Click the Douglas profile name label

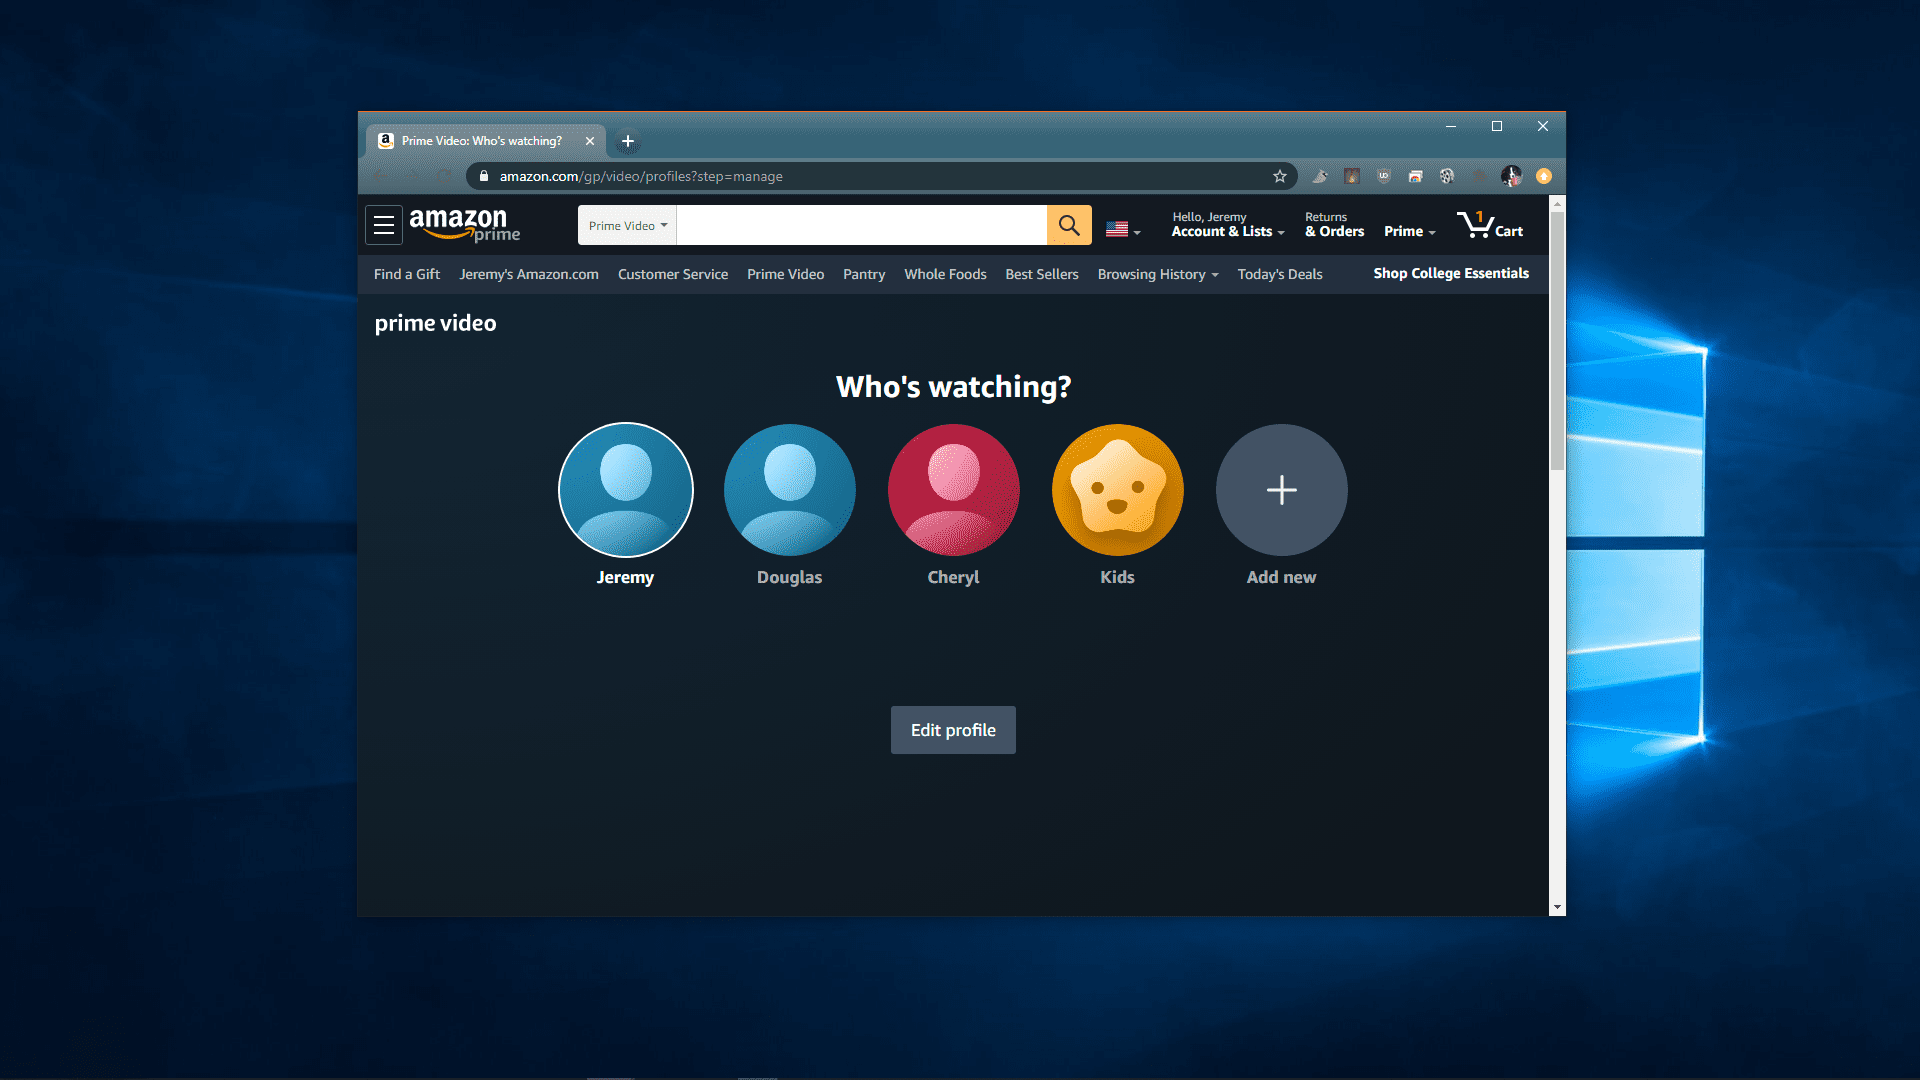pos(790,577)
